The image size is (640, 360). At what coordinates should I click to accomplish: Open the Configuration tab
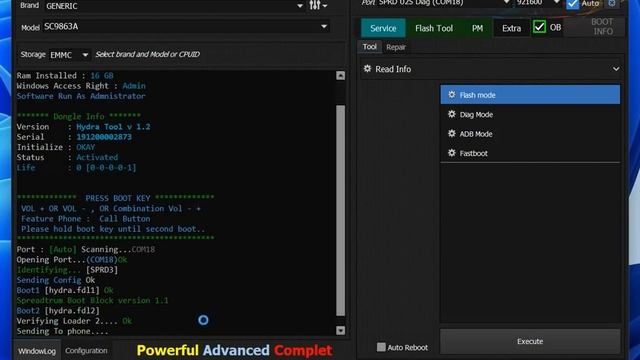point(86,351)
